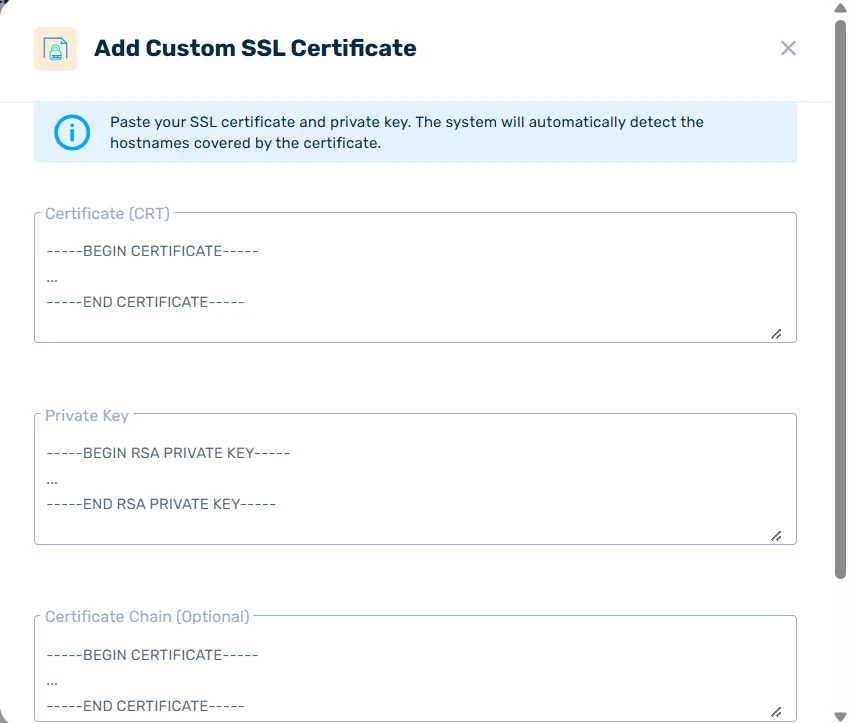
Task: Click the Paste your SSL certificate notice text
Action: 407,133
